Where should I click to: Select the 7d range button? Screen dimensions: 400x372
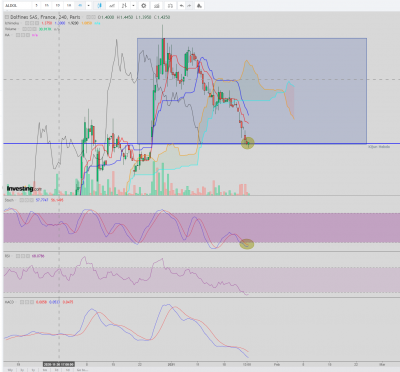57,370
